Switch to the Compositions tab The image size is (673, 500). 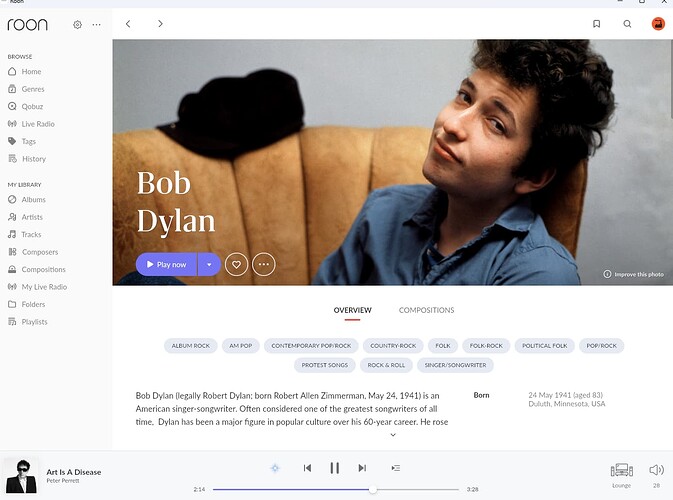[x=426, y=310]
